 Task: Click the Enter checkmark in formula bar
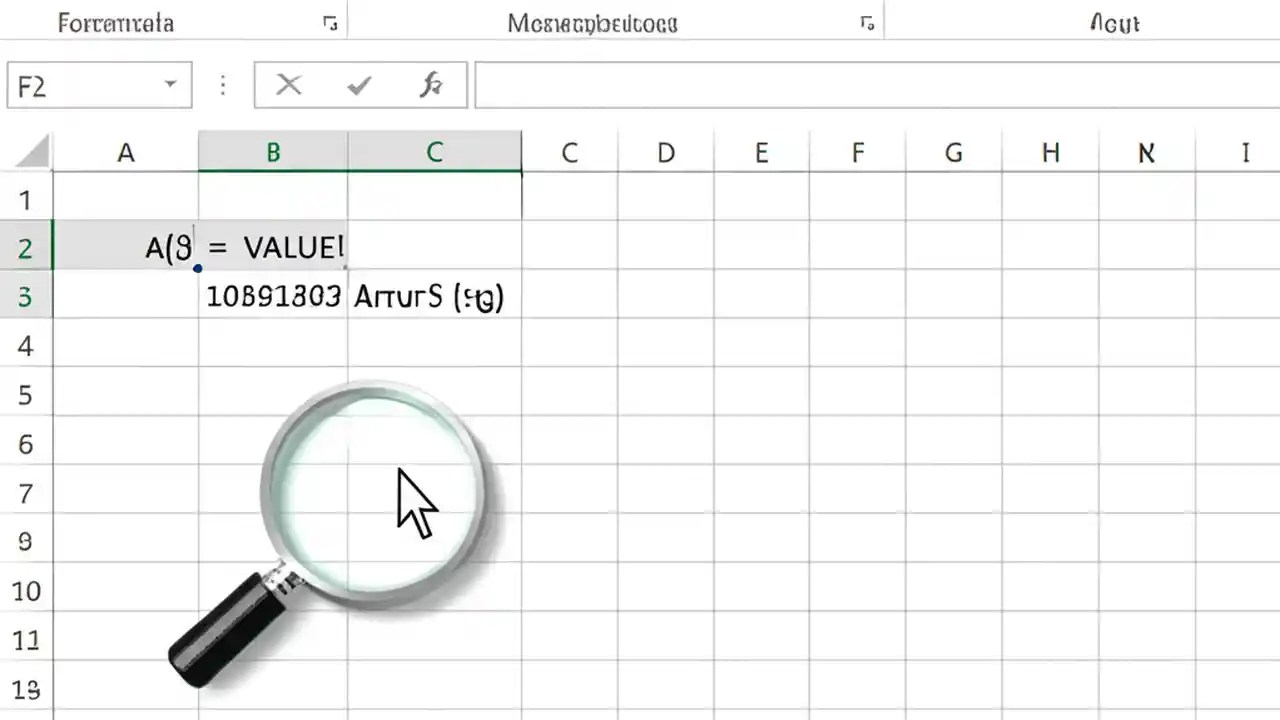tap(358, 85)
